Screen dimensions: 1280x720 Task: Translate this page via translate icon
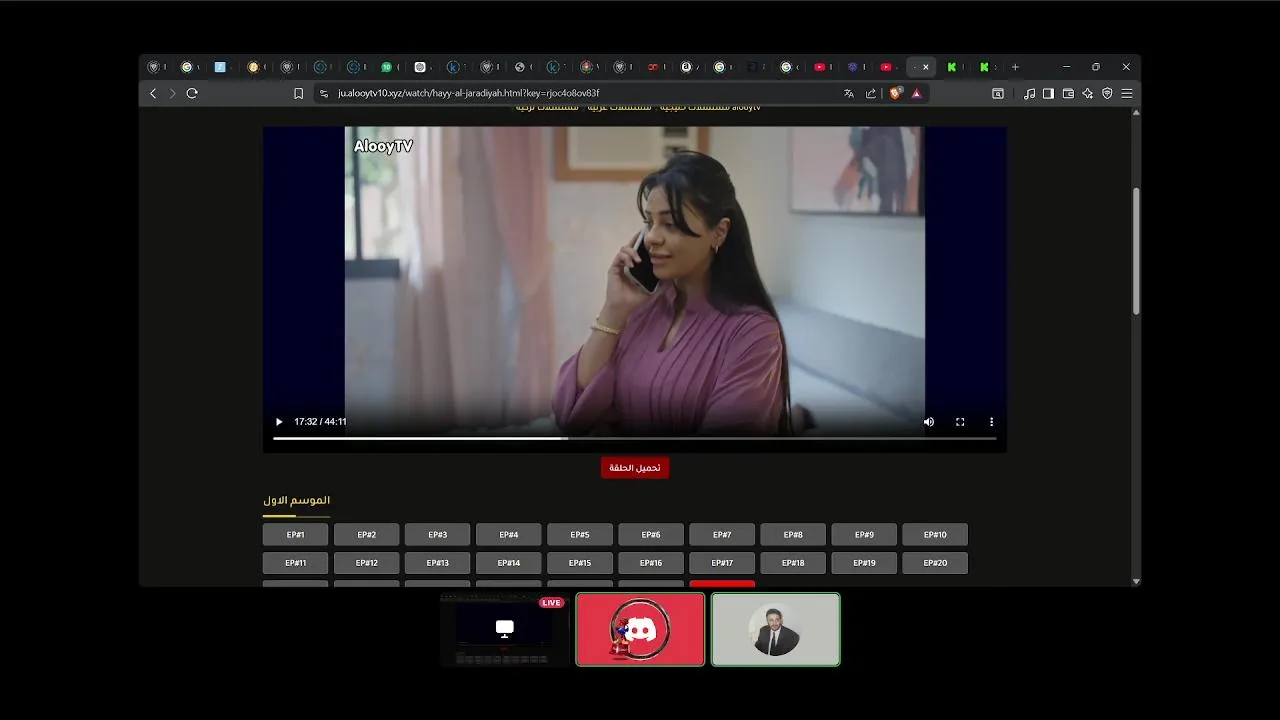click(x=849, y=93)
